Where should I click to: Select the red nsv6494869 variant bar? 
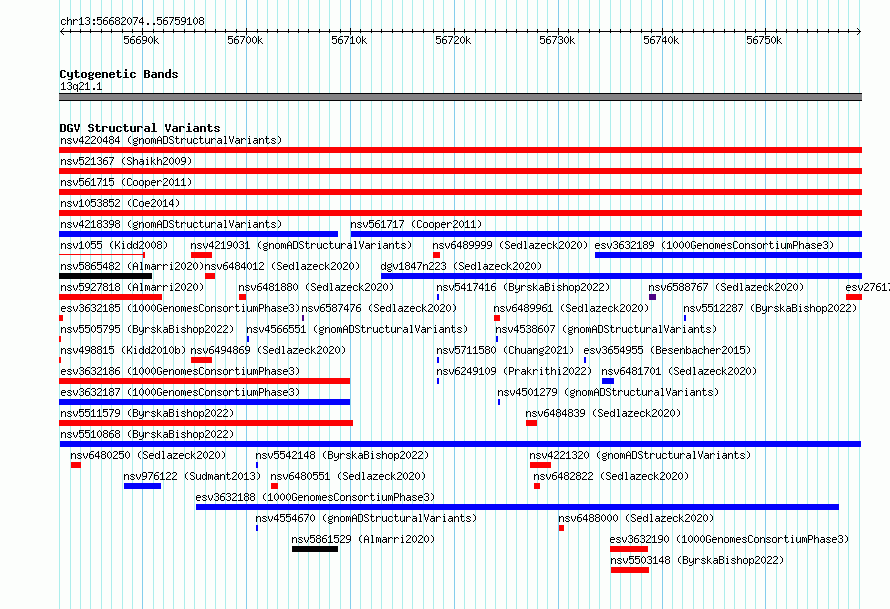click(201, 360)
